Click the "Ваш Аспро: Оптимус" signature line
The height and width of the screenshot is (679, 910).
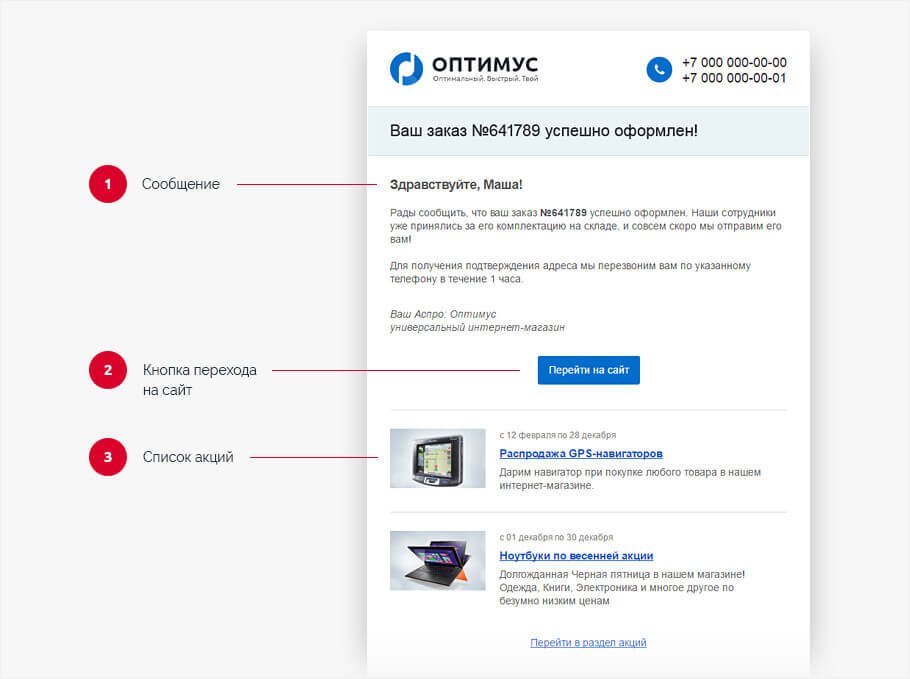pyautogui.click(x=442, y=314)
